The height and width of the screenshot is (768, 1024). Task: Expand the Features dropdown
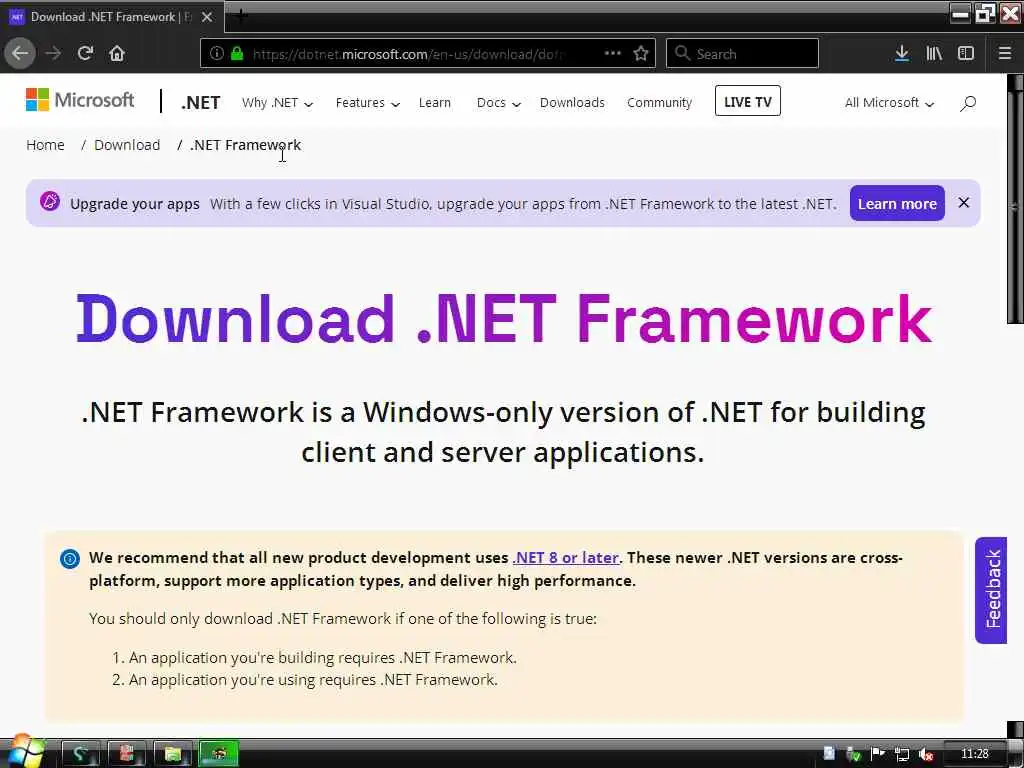(368, 103)
